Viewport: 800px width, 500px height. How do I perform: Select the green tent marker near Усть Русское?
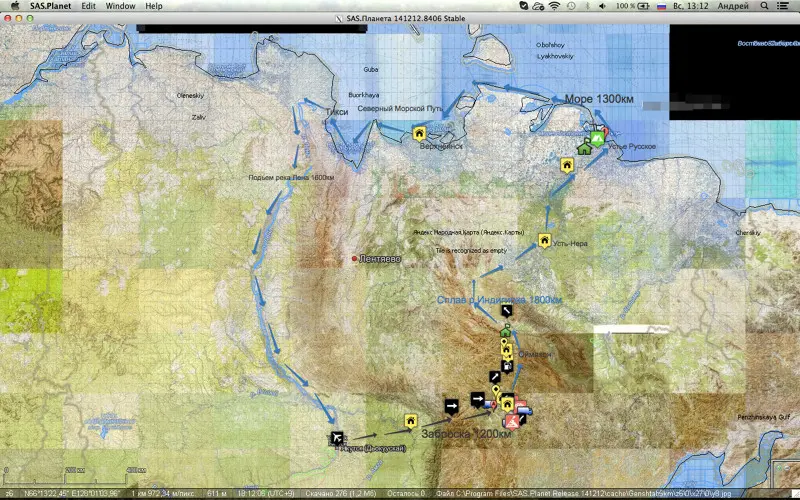click(x=597, y=138)
